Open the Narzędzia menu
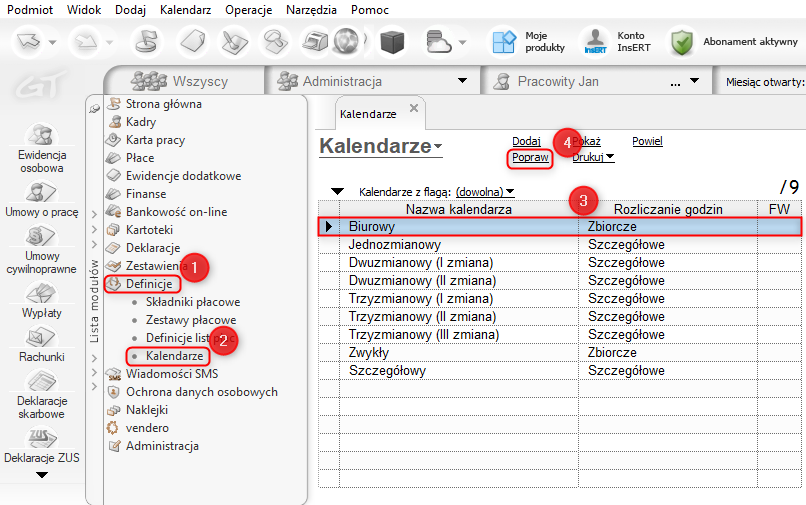Viewport: 806px width, 505px height. click(x=311, y=9)
